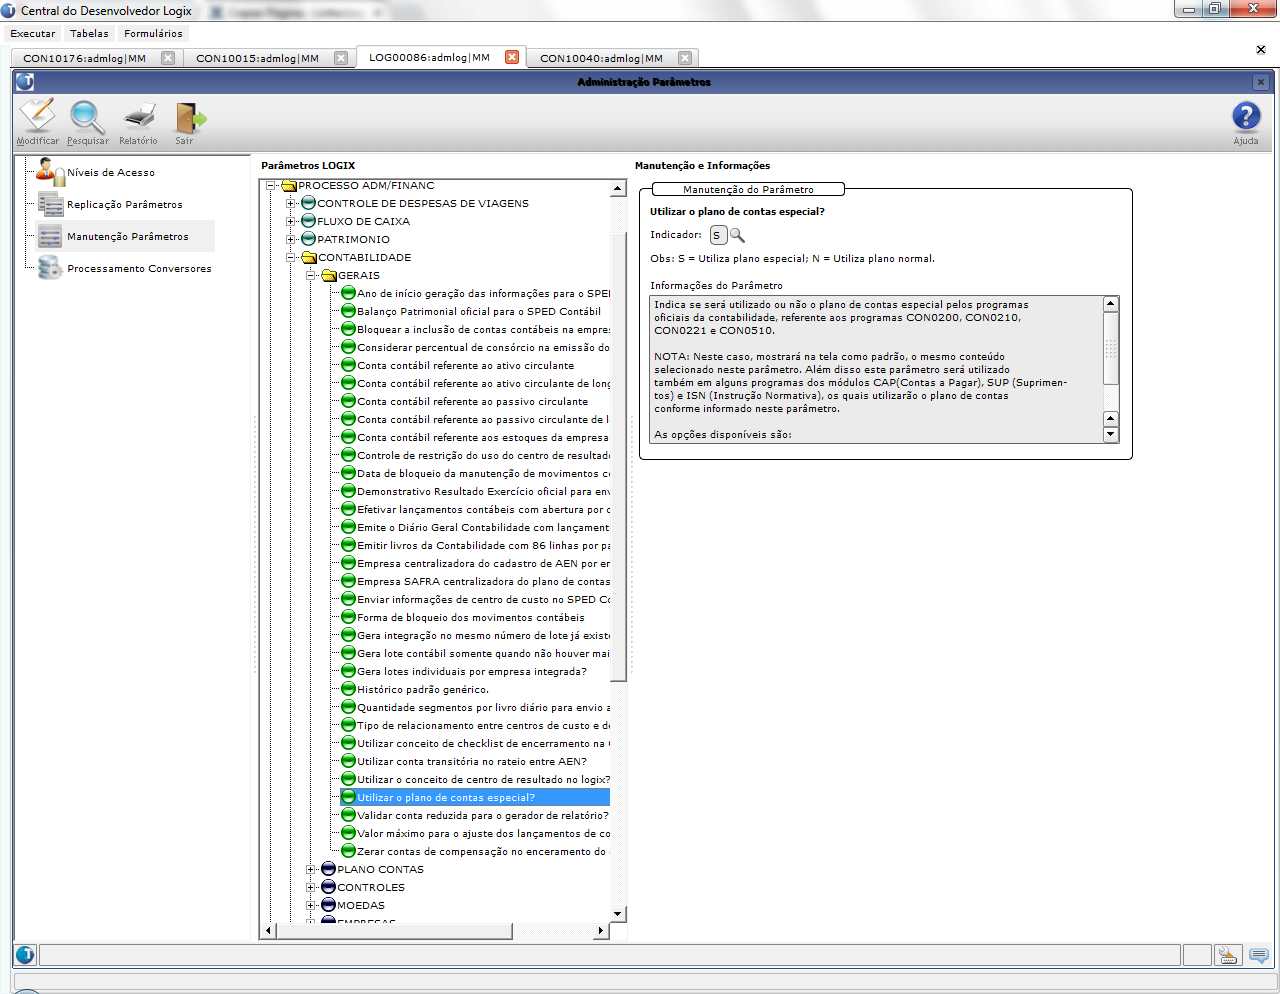Collapse CONTABILIDADE tree node
Viewport: 1280px width, 994px height.
pyautogui.click(x=291, y=258)
